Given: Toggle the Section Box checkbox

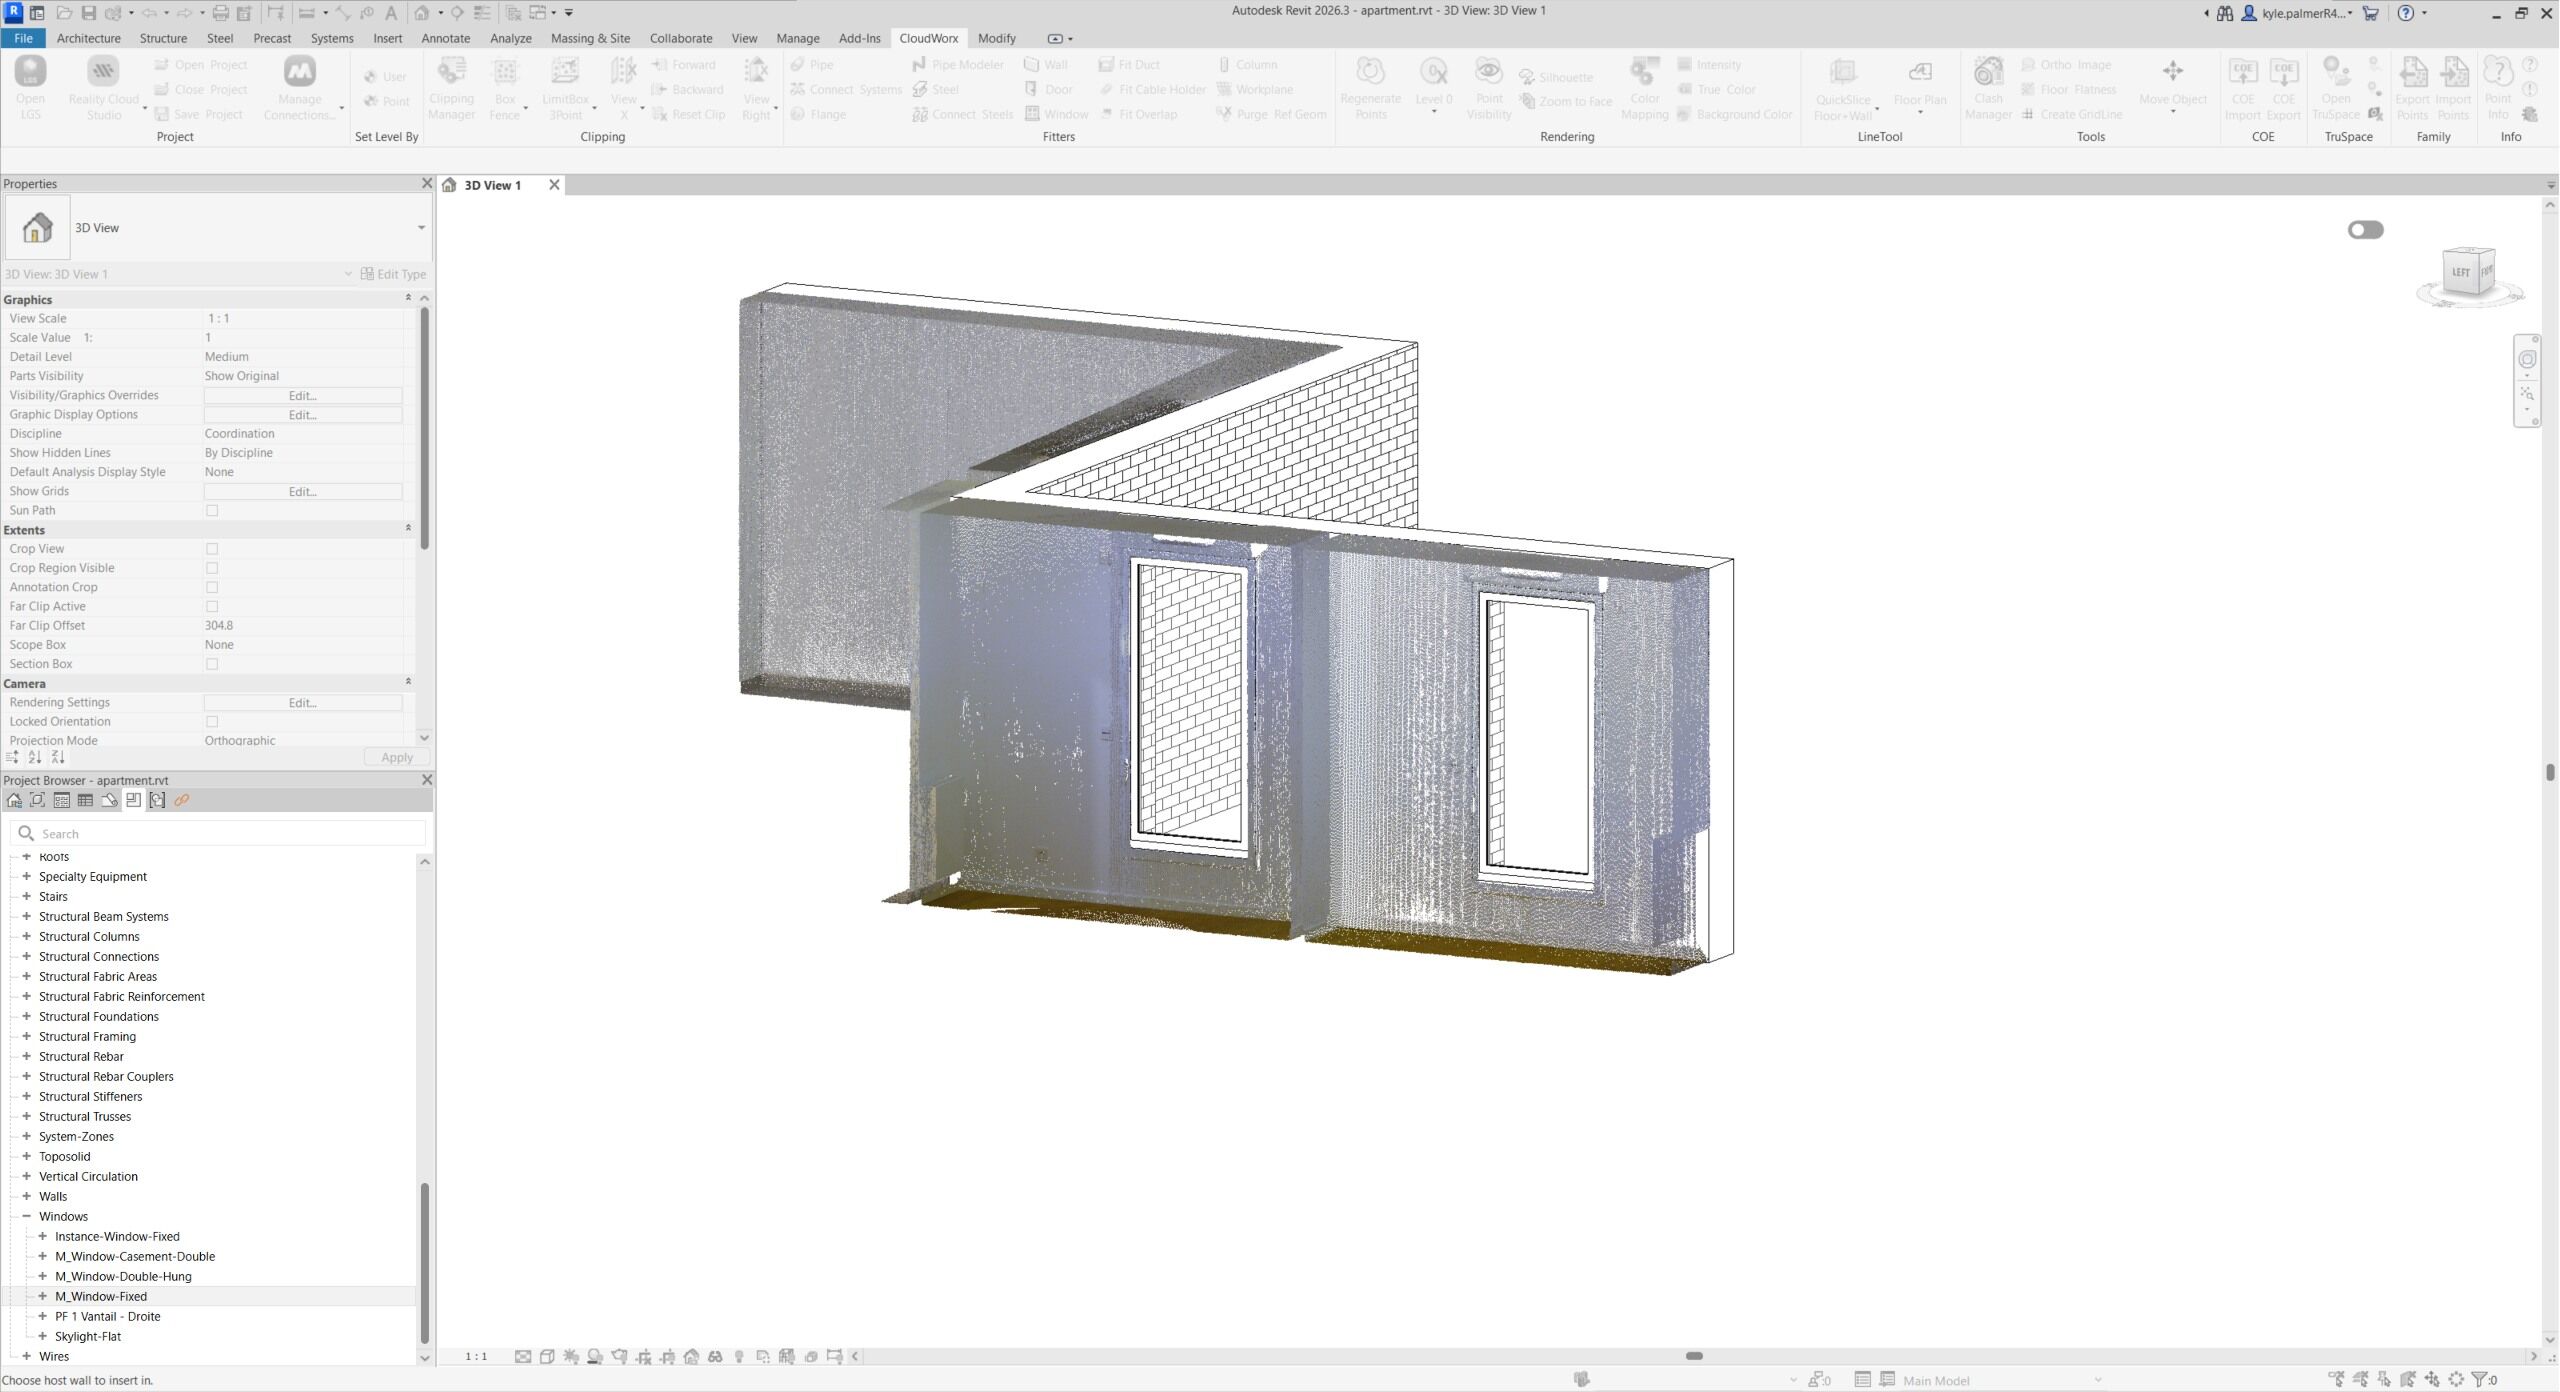Looking at the screenshot, I should 212,664.
